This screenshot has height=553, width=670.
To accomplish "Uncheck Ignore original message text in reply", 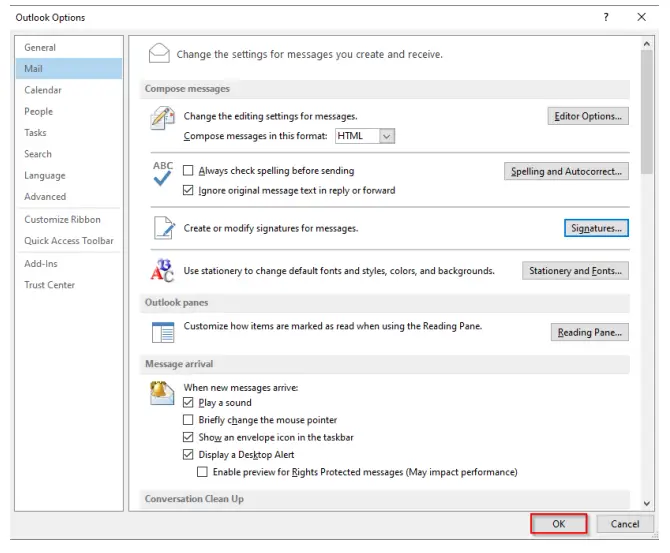I will (x=188, y=190).
